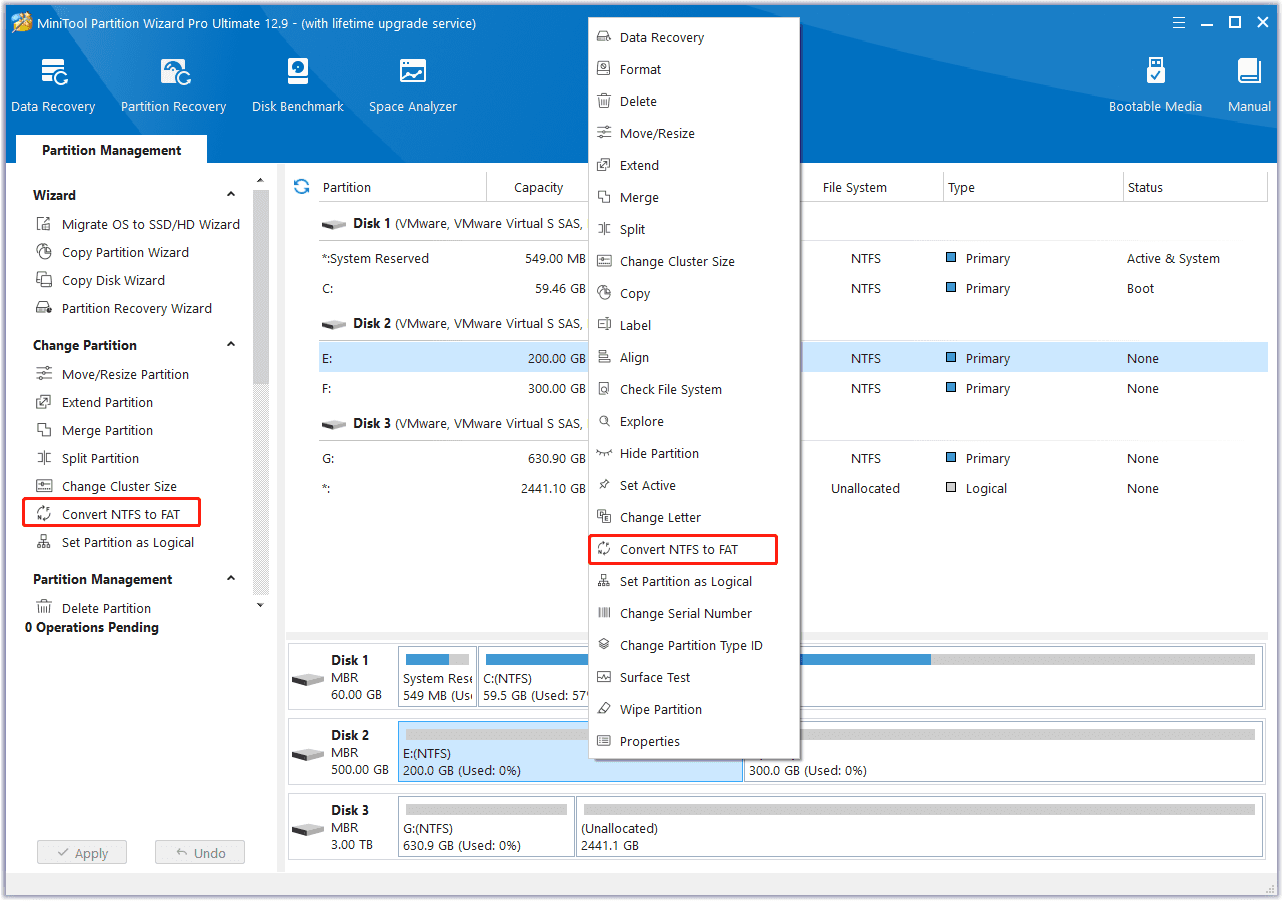The image size is (1283, 901).
Task: Choose Merge from context menu
Action: coord(693,197)
